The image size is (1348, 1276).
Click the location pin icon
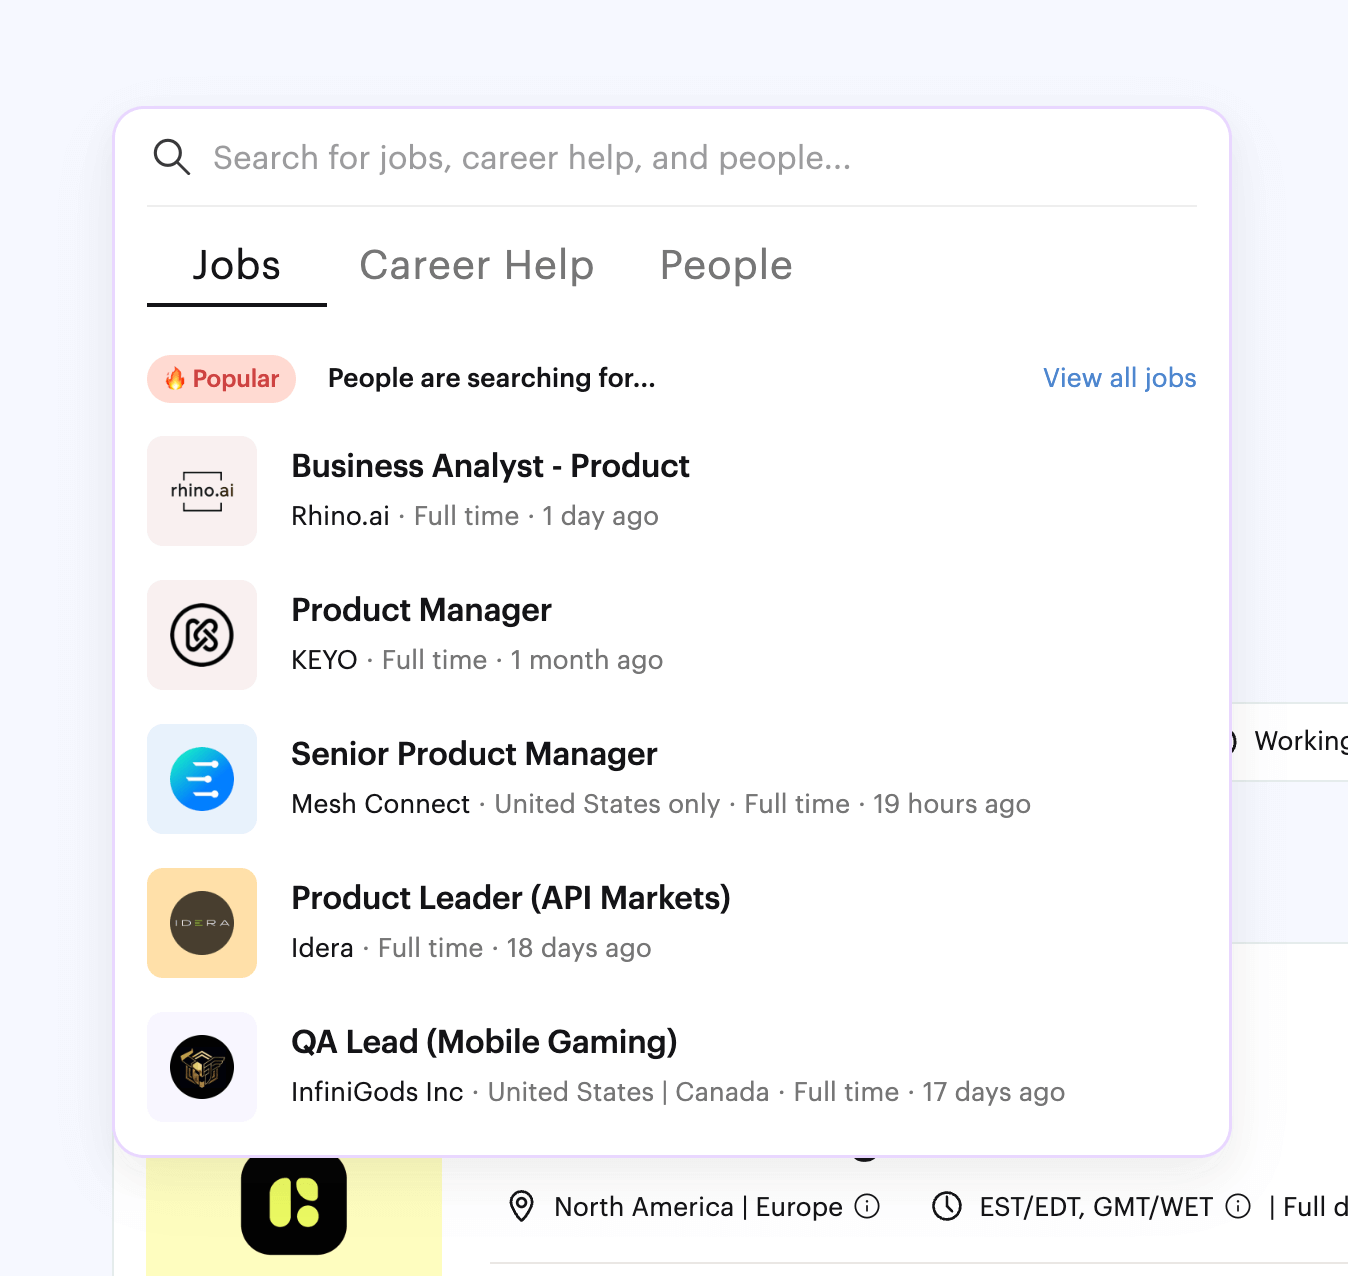point(521,1207)
